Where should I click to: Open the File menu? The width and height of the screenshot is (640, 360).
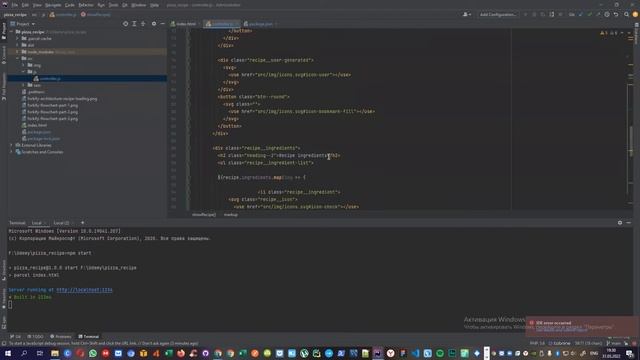pyautogui.click(x=15, y=5)
